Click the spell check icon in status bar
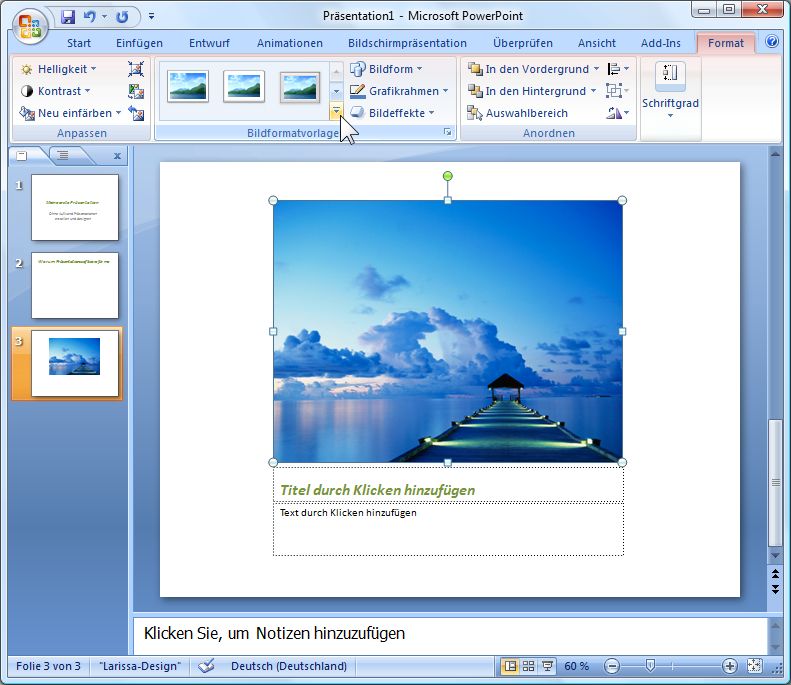 tap(206, 666)
